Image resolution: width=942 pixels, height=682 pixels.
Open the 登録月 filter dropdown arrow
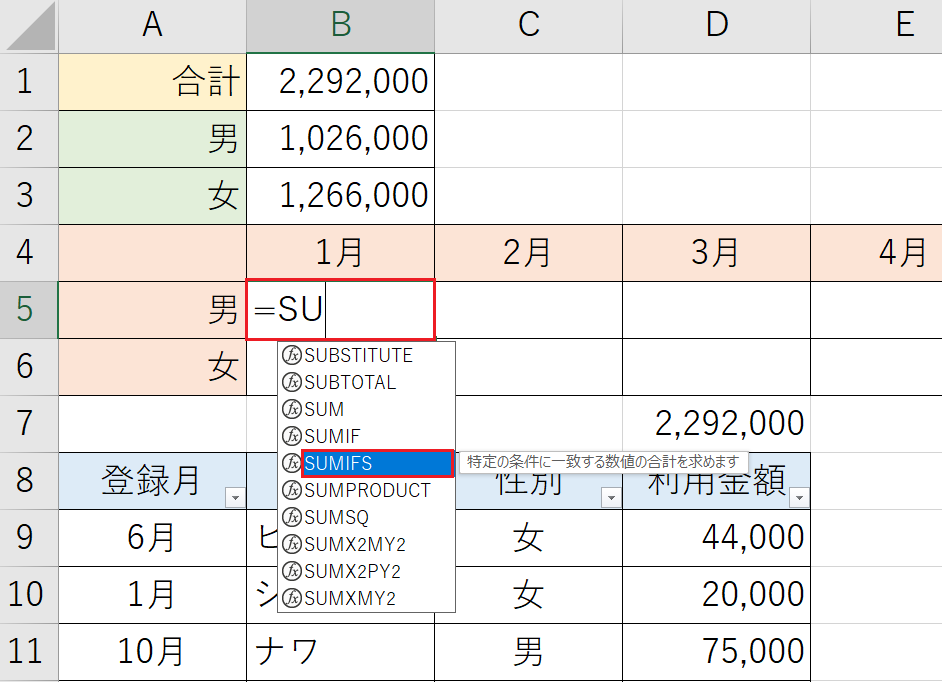point(236,498)
